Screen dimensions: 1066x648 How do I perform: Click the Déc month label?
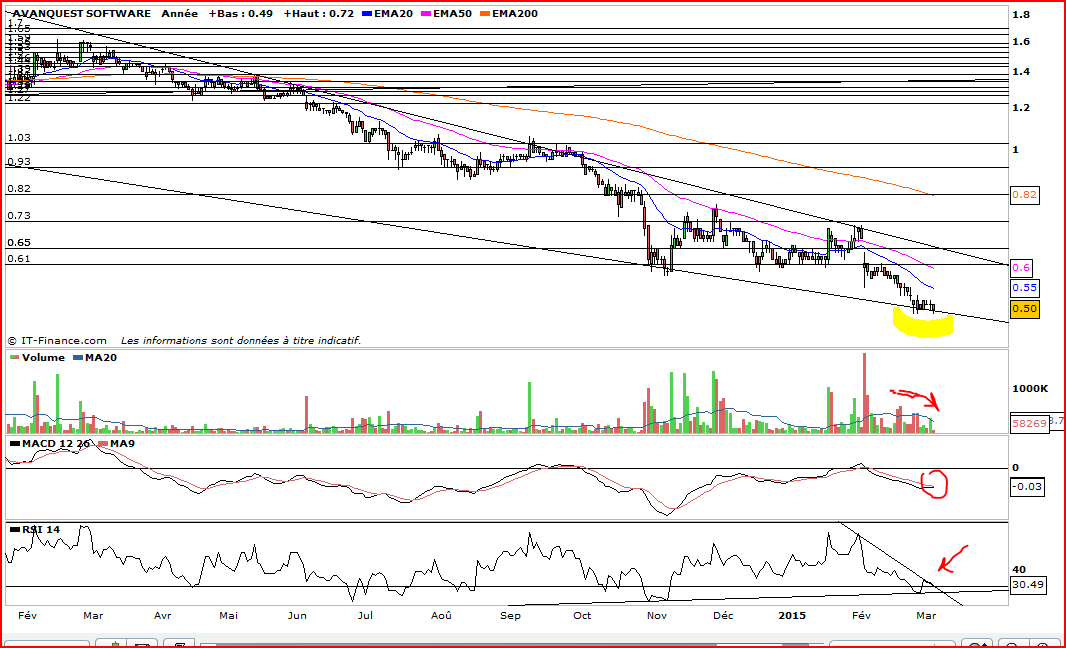(723, 615)
